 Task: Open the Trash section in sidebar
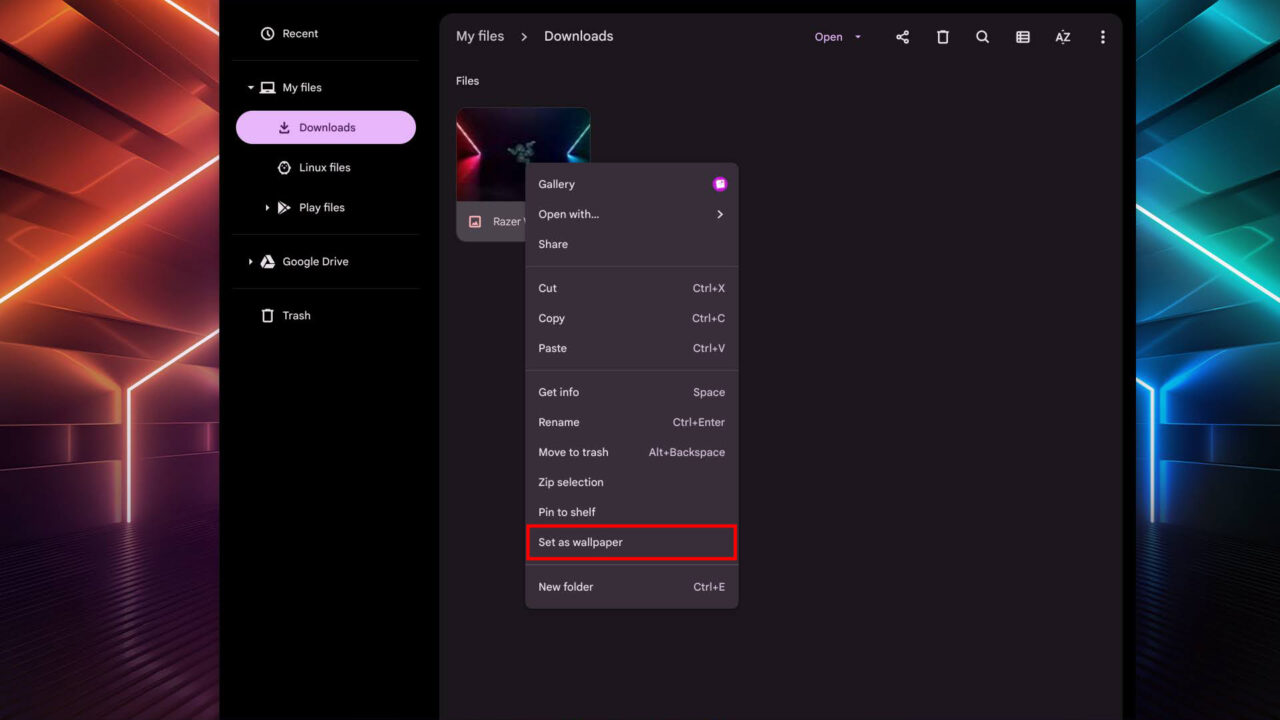tap(296, 315)
